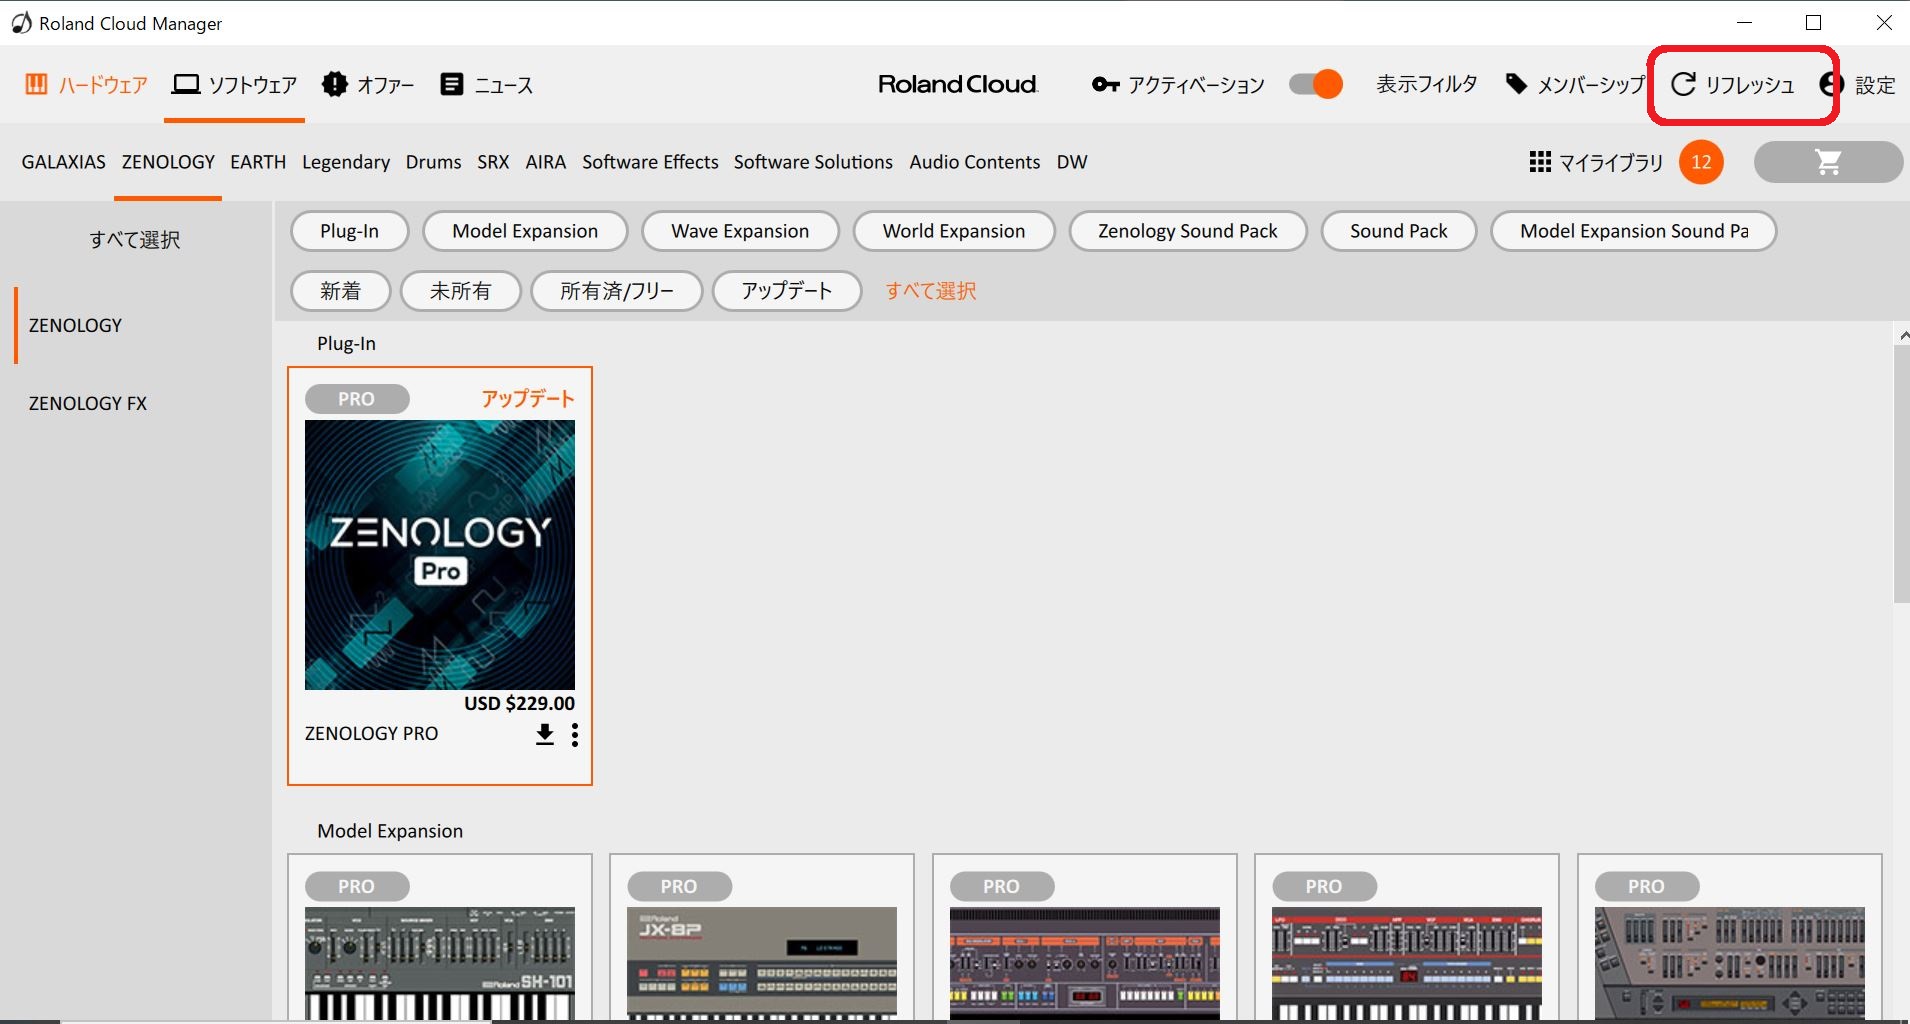Click the activation key icon
This screenshot has height=1024, width=1910.
coord(1105,85)
